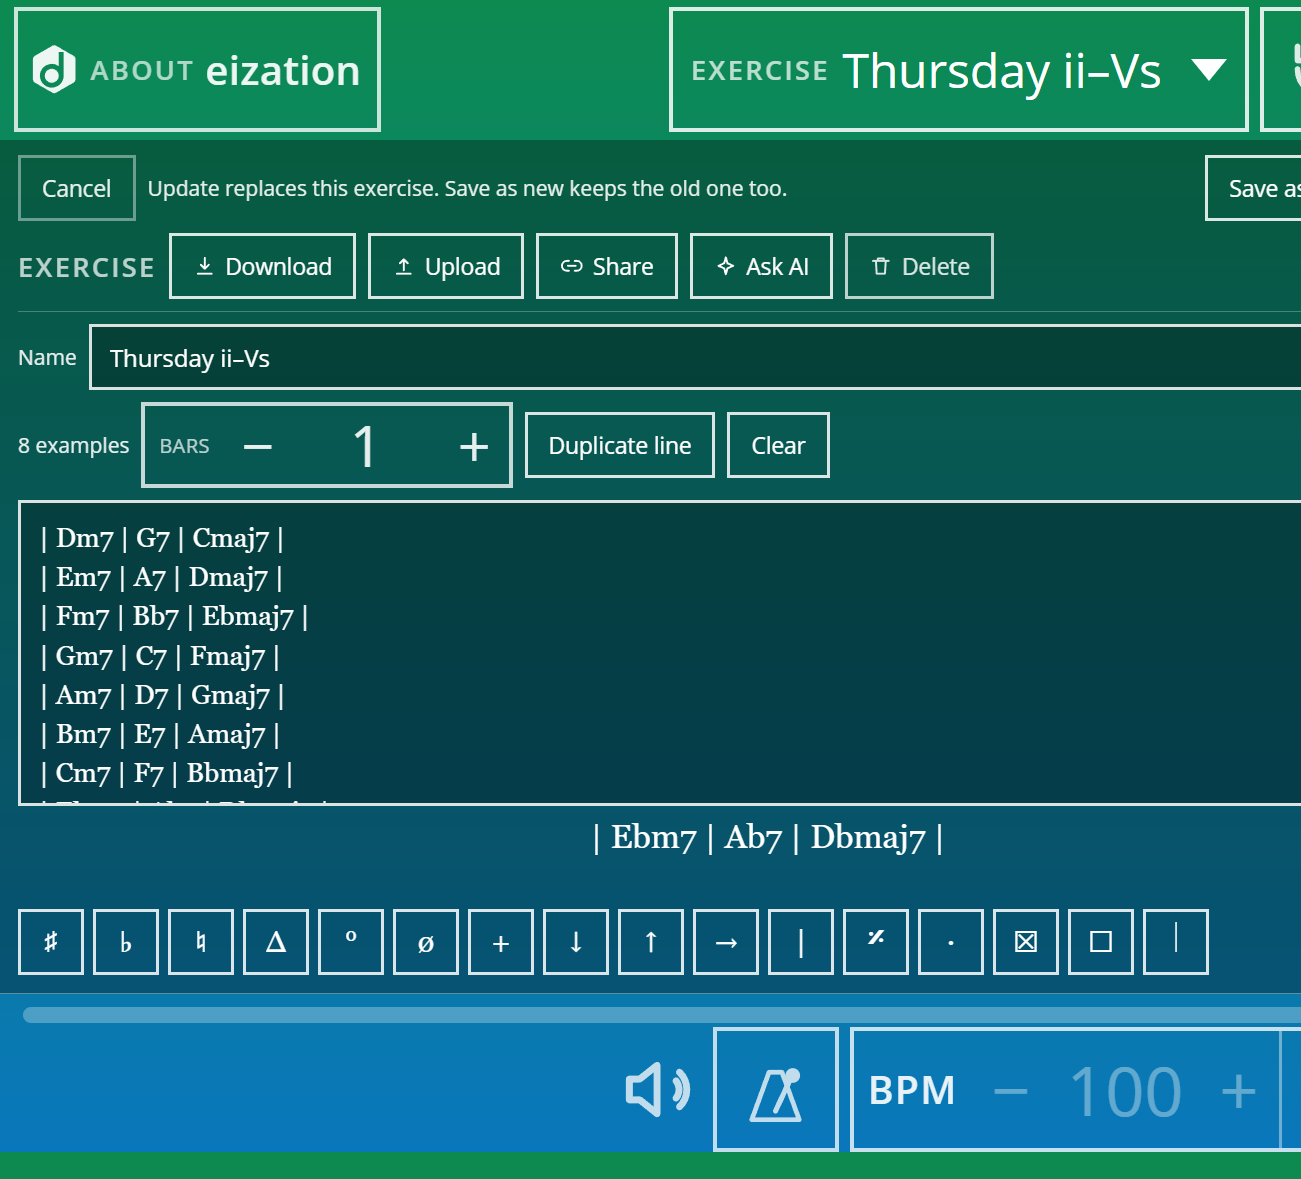Image resolution: width=1301 pixels, height=1179 pixels.
Task: Insert the crossed box symbol
Action: click(x=1026, y=941)
